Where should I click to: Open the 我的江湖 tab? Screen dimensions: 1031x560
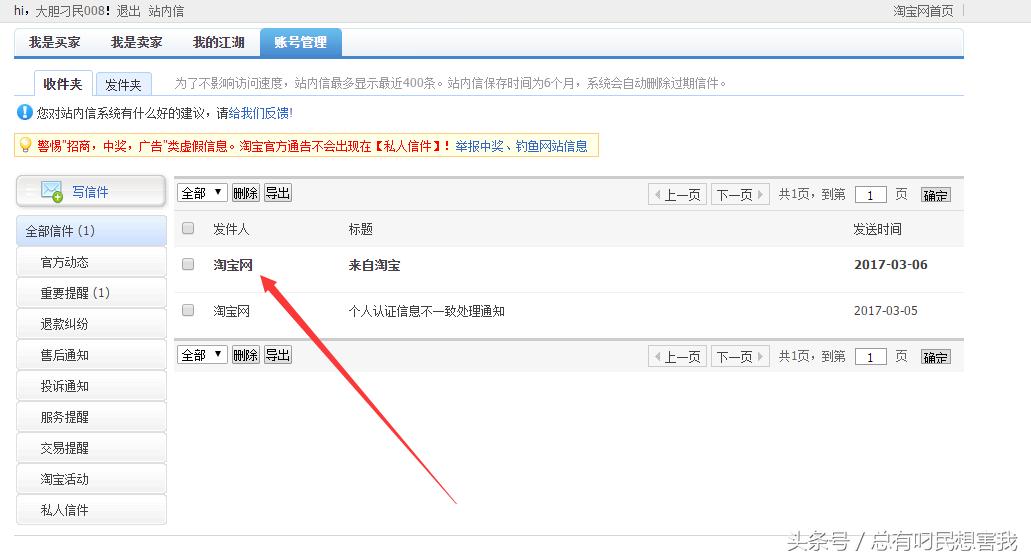pyautogui.click(x=218, y=42)
